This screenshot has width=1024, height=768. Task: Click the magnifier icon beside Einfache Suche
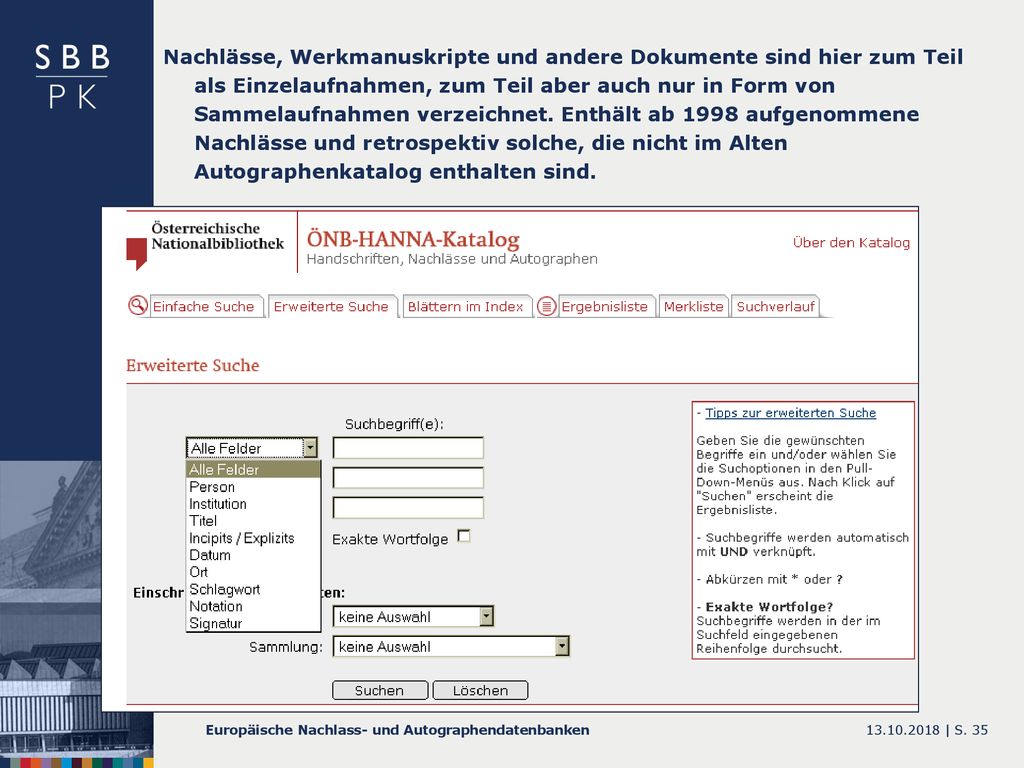138,305
